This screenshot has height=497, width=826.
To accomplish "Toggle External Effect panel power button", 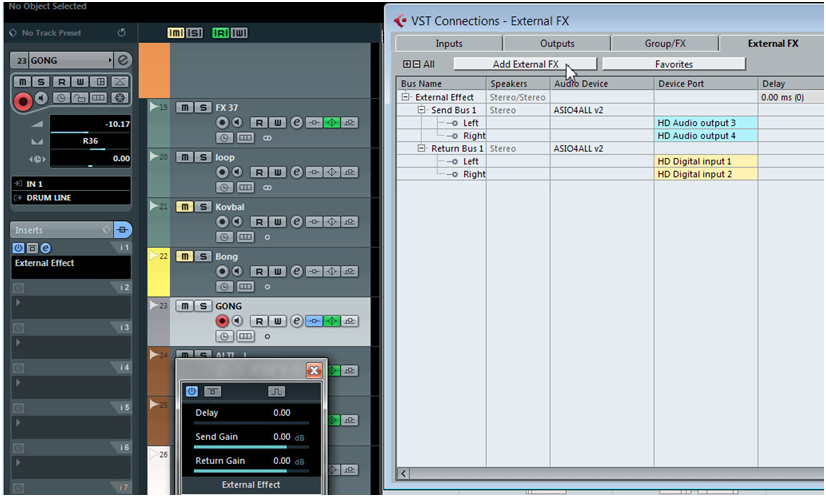I will tap(192, 391).
